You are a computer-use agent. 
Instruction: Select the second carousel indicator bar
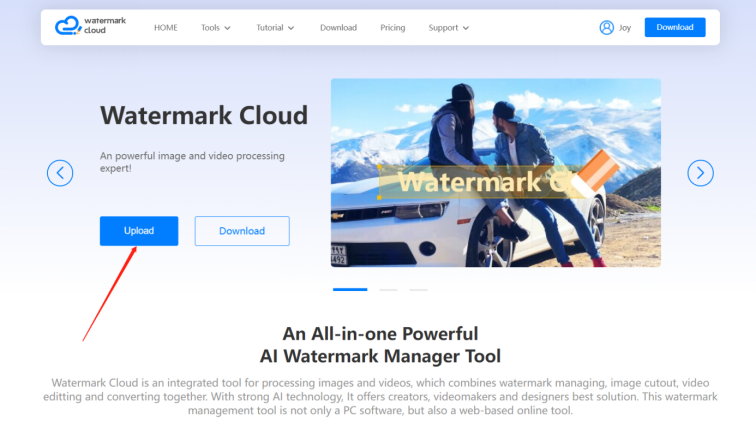[388, 290]
